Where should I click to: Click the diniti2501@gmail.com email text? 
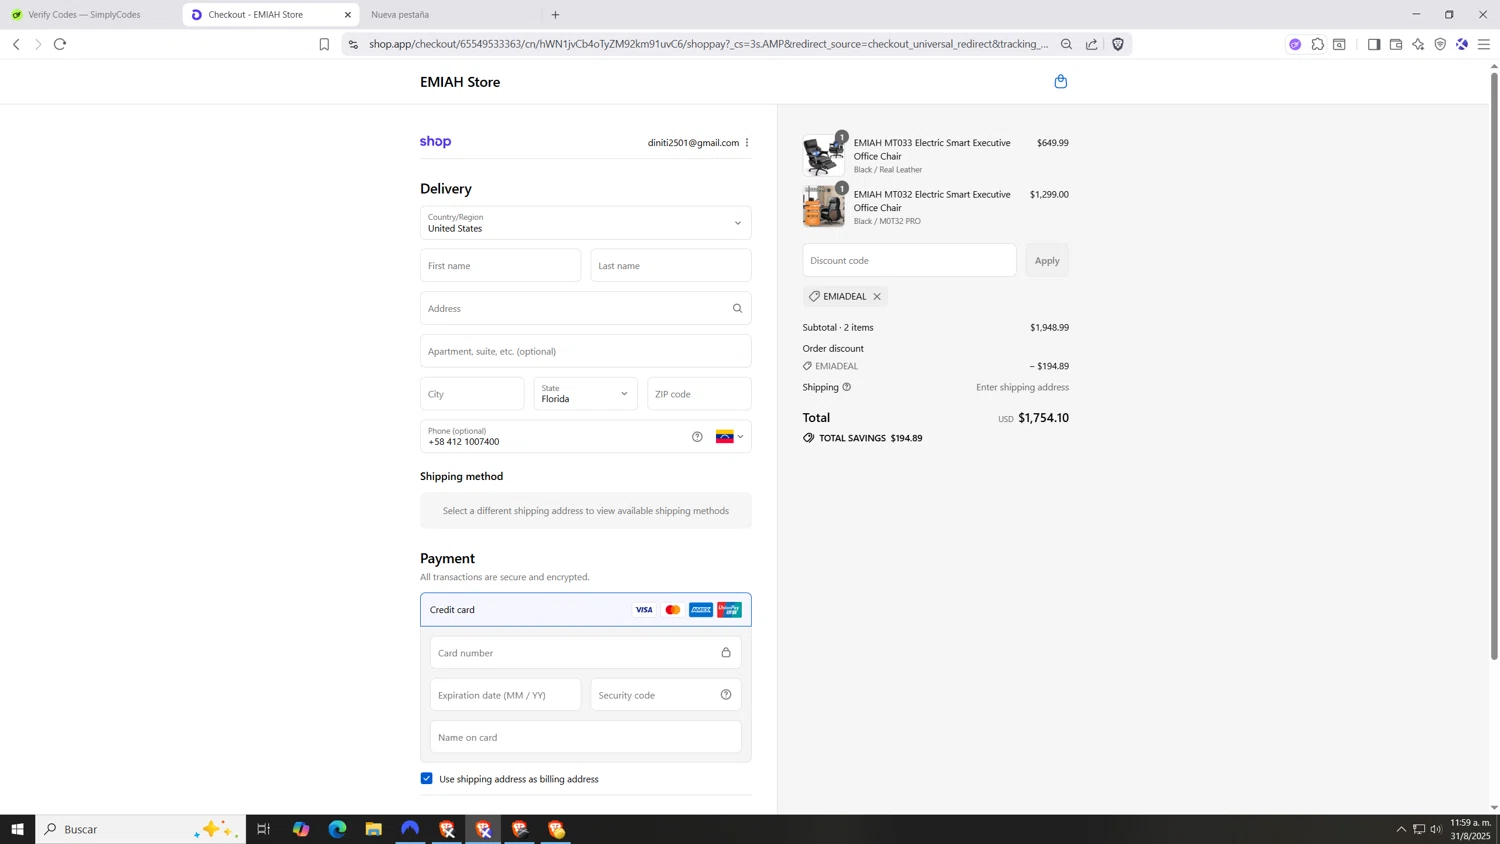point(693,142)
